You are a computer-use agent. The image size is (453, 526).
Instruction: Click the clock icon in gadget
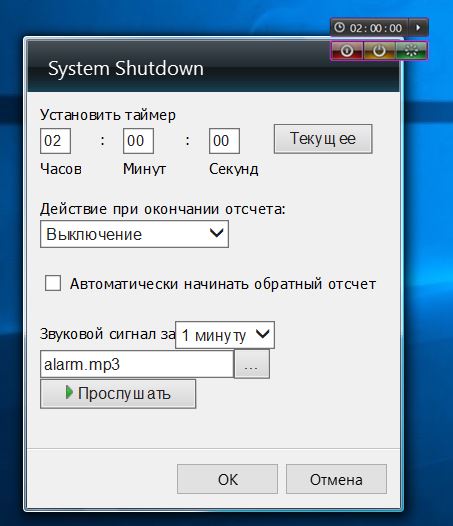point(340,27)
